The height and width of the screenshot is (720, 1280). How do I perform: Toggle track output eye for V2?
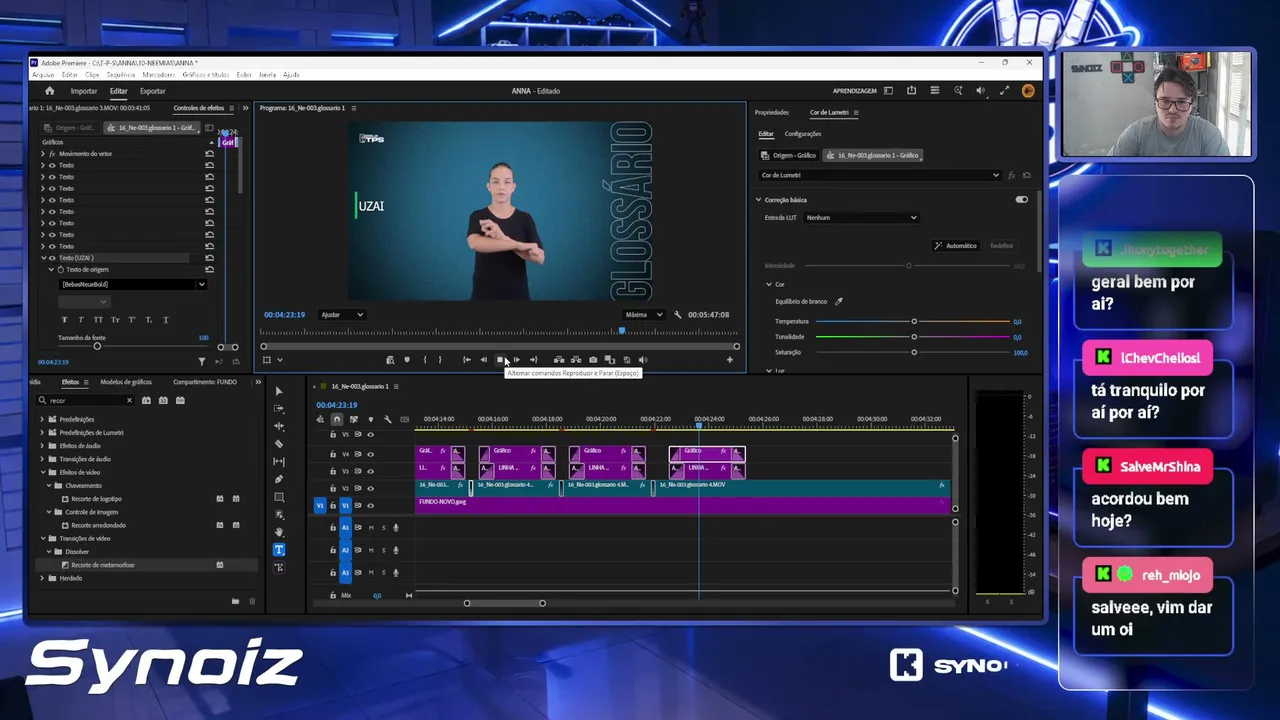(x=370, y=488)
